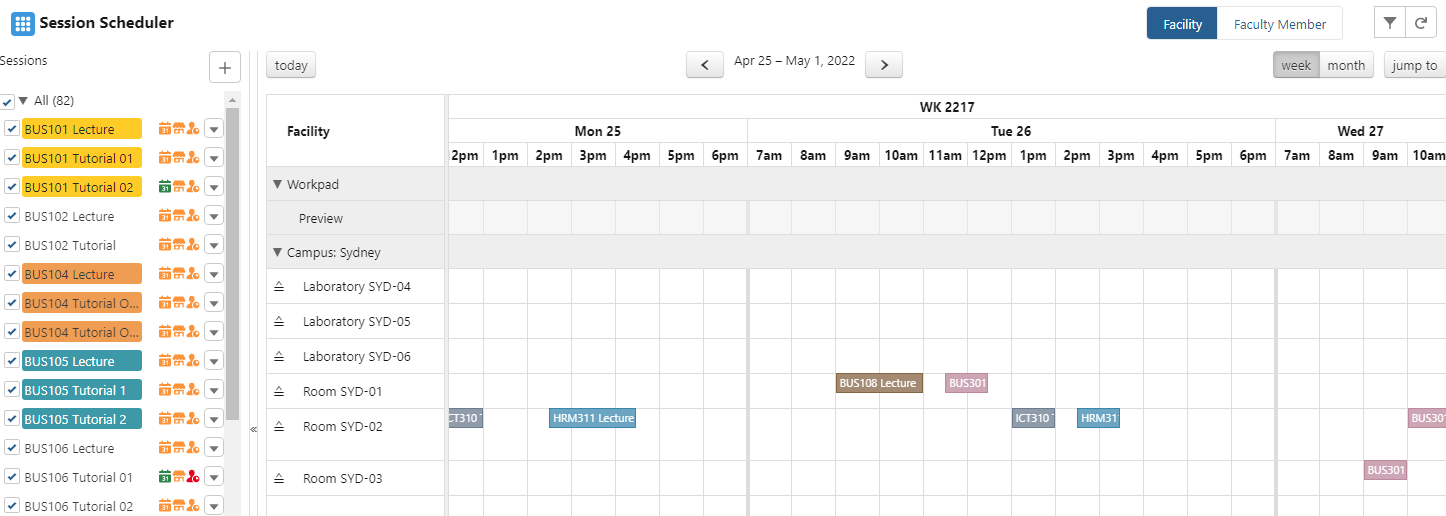Collapse the sessions panel with the « icon

253,429
